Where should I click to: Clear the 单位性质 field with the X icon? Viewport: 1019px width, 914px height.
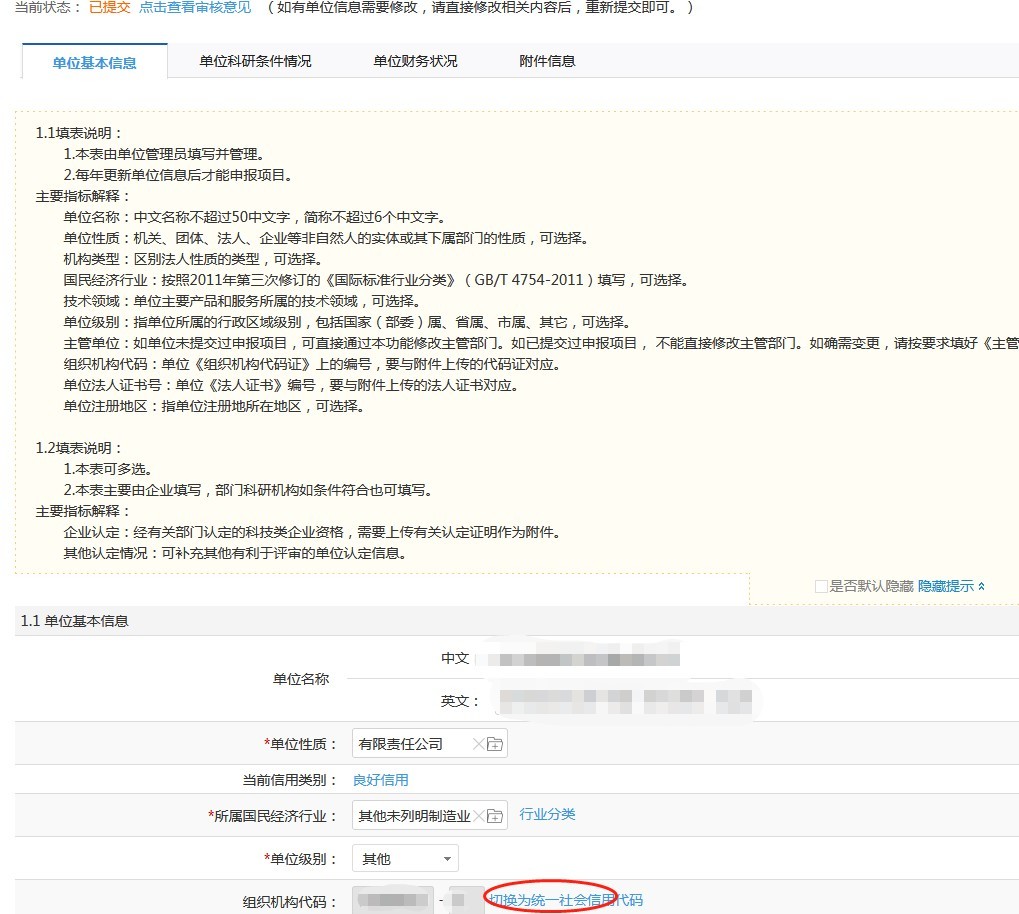pyautogui.click(x=478, y=744)
